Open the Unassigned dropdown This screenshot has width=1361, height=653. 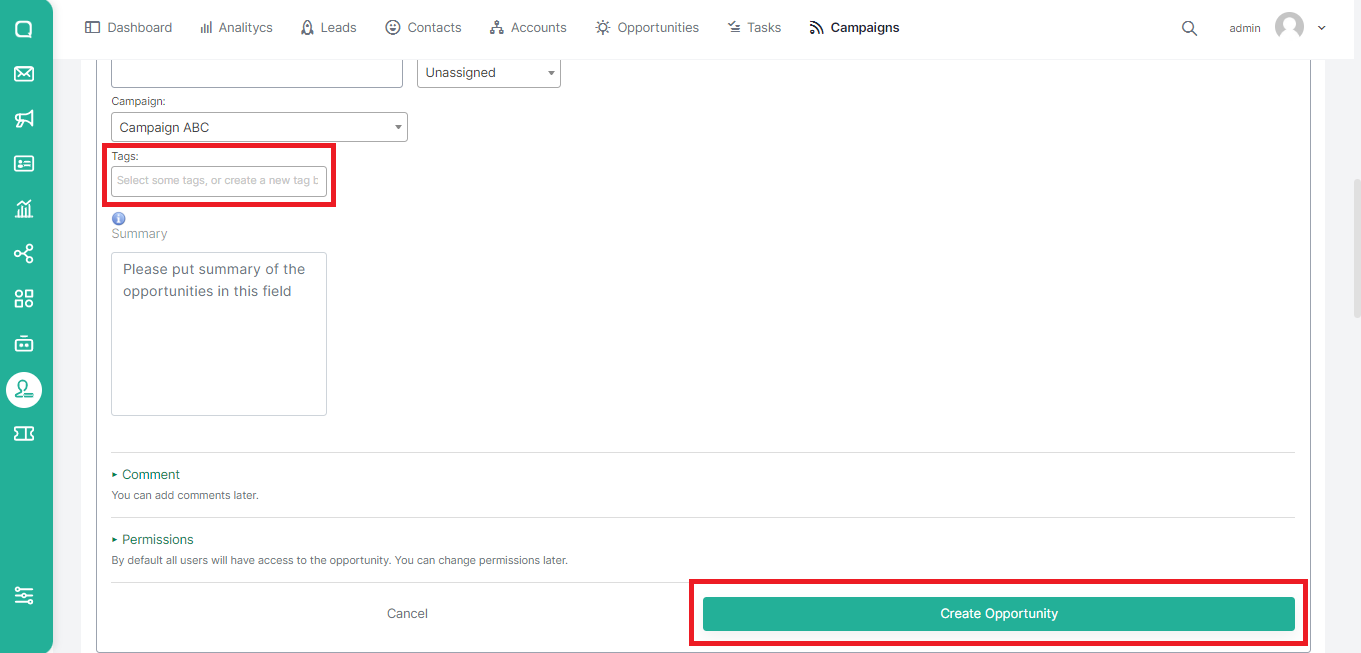[489, 73]
